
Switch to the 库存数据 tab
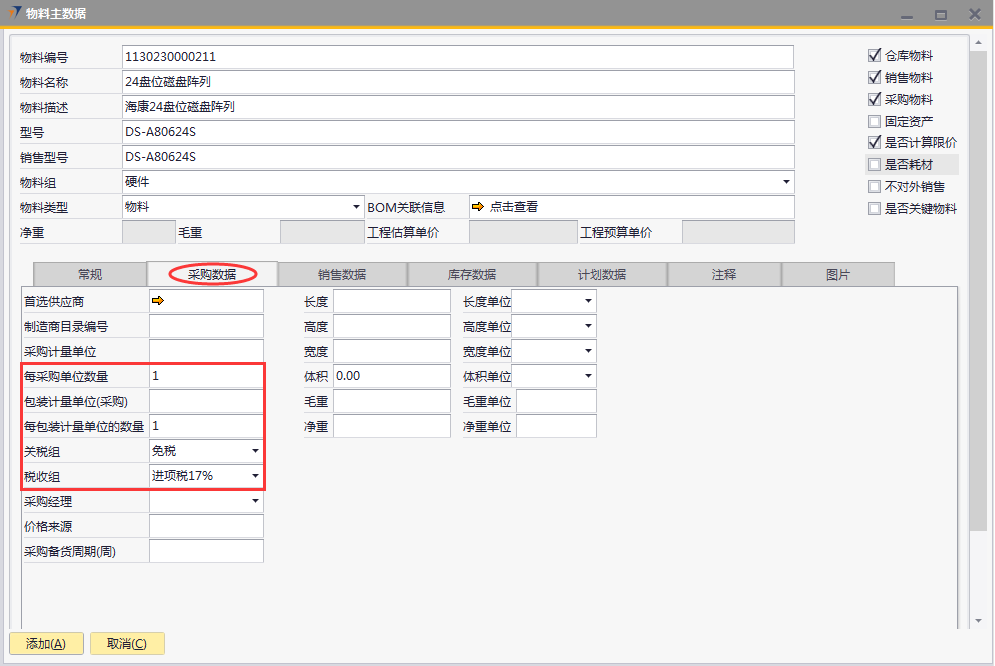tap(472, 274)
